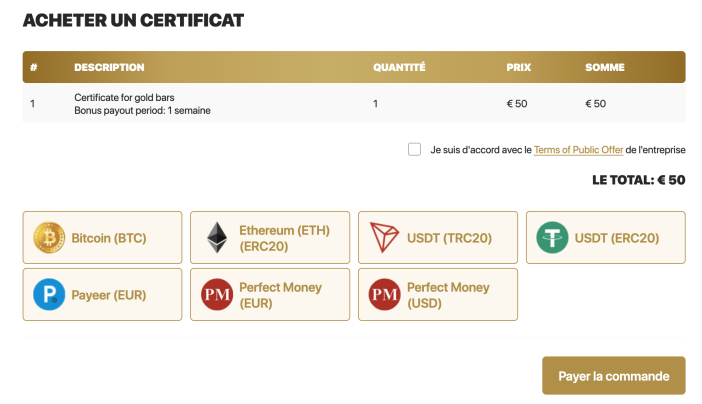Click the Description column header
The height and width of the screenshot is (404, 702).
[x=109, y=67]
